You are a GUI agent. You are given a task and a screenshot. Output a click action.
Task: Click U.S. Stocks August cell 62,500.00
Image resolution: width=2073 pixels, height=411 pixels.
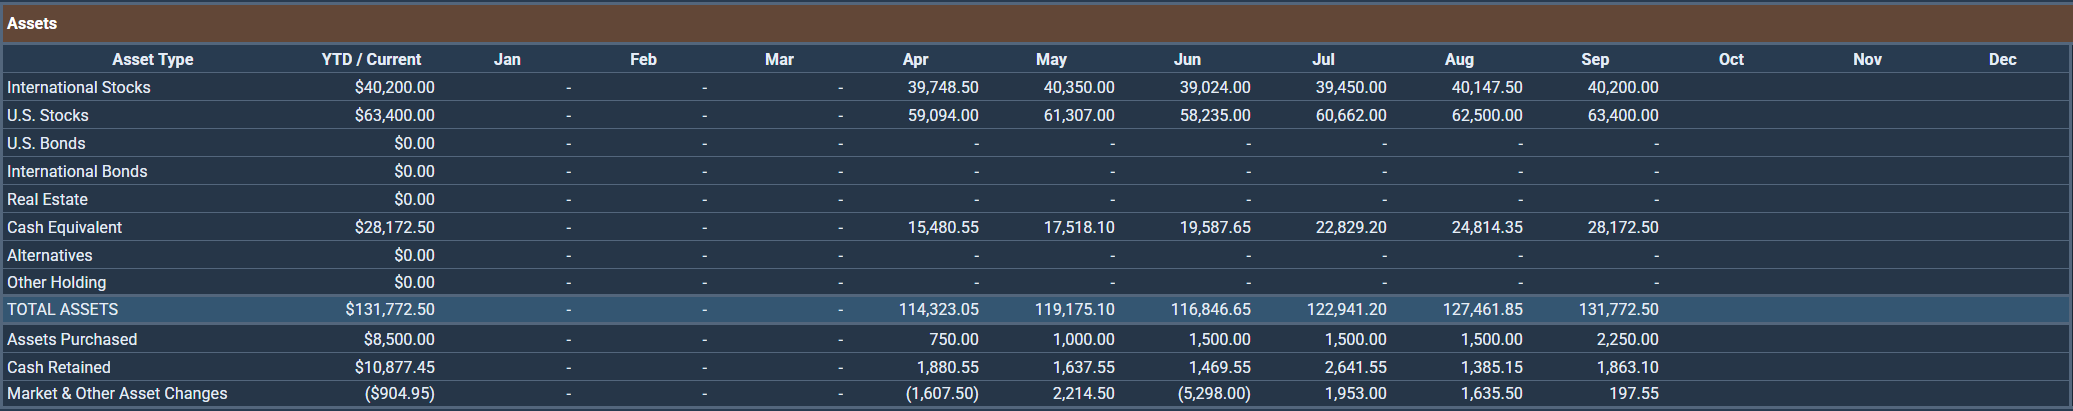coord(1487,115)
